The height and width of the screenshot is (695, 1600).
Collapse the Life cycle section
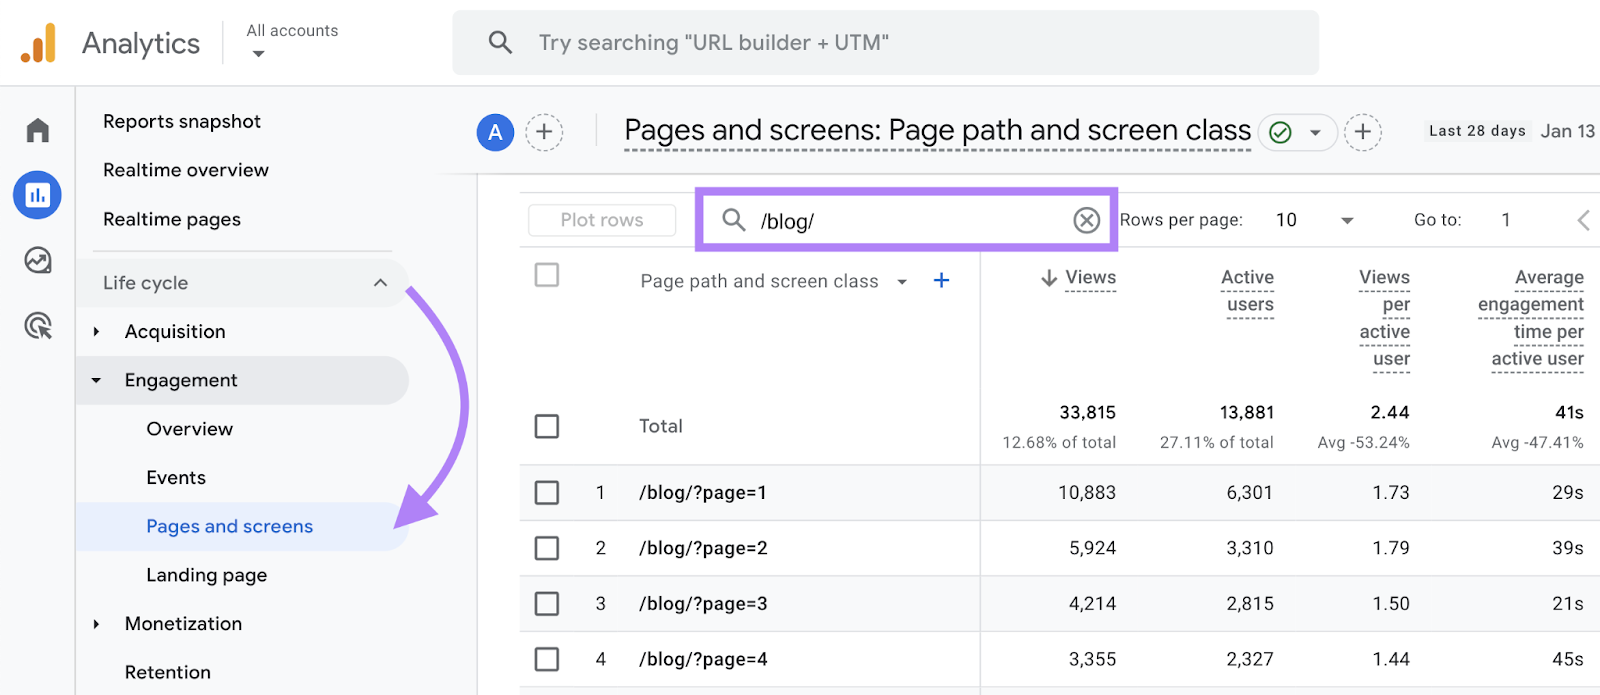click(x=380, y=283)
